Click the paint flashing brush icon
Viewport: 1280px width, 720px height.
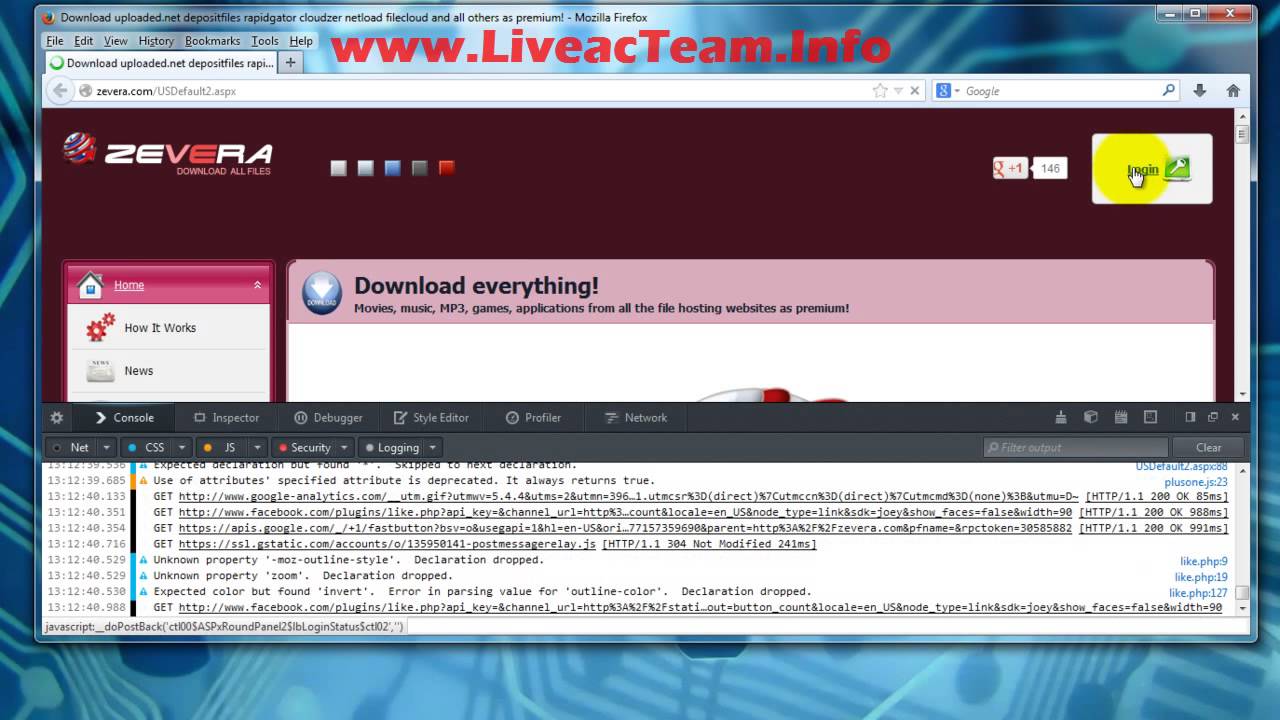[1061, 417]
